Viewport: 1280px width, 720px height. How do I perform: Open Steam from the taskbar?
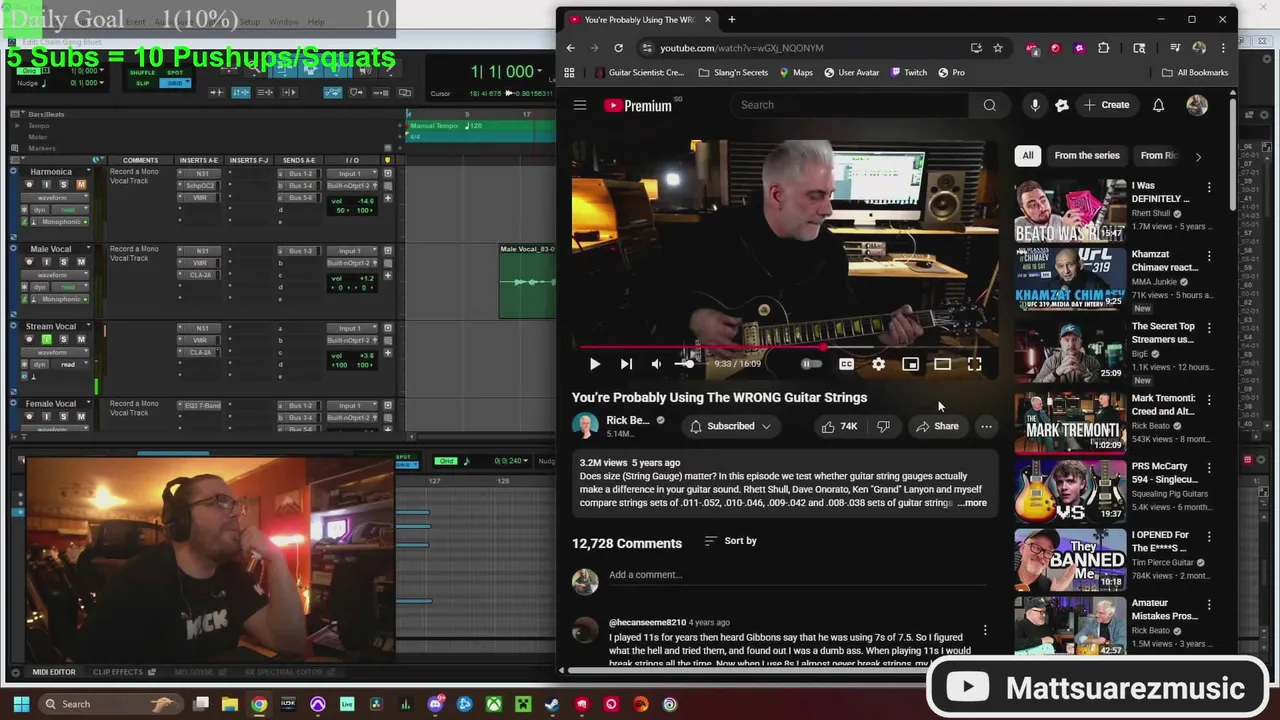[x=552, y=704]
